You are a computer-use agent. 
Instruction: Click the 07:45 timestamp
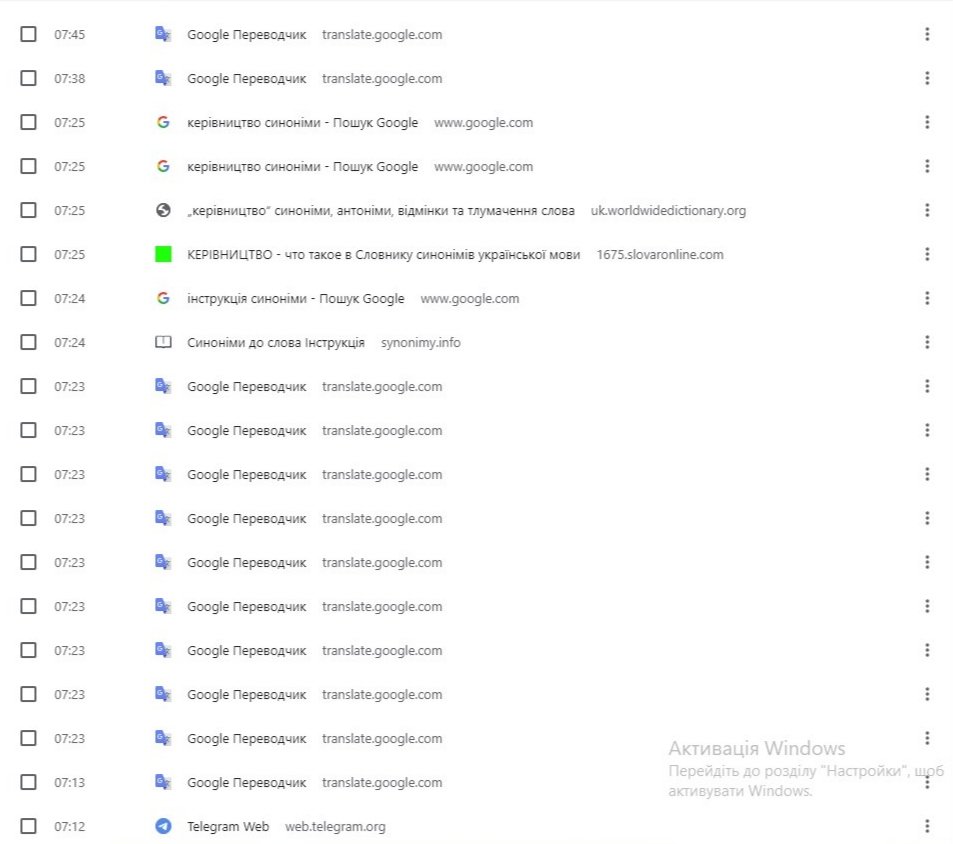[69, 35]
